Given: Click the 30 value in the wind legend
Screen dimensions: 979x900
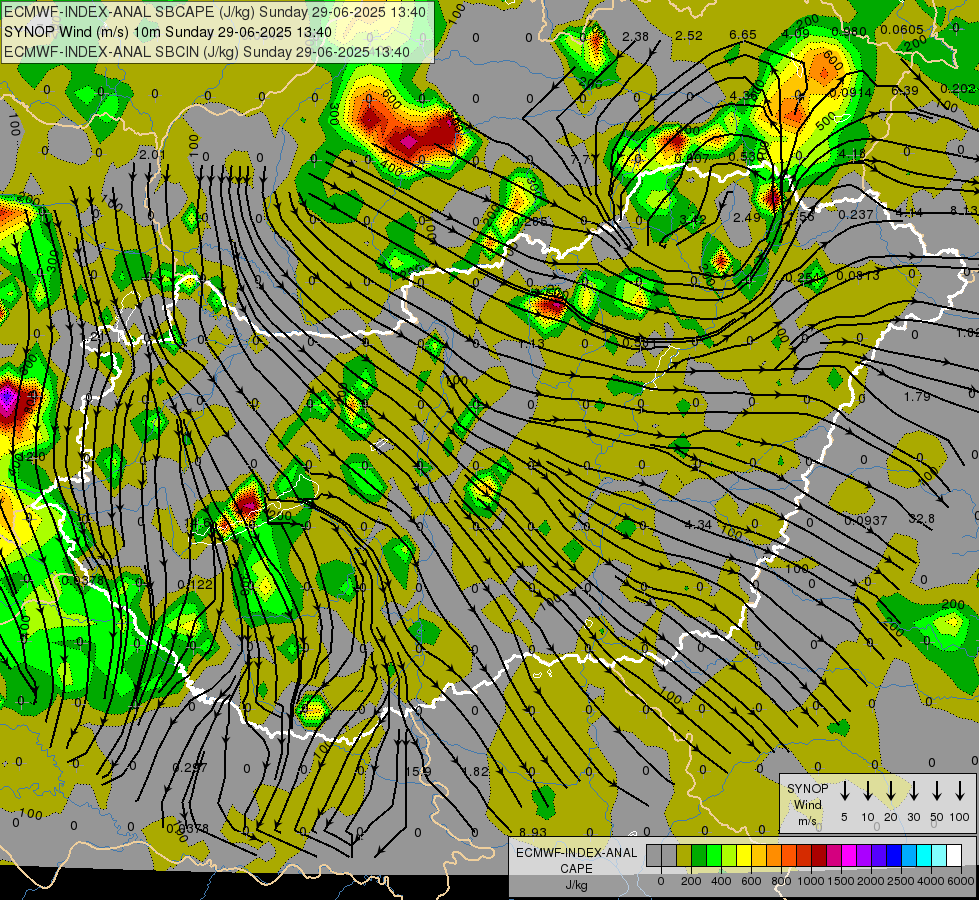Looking at the screenshot, I should (x=914, y=817).
